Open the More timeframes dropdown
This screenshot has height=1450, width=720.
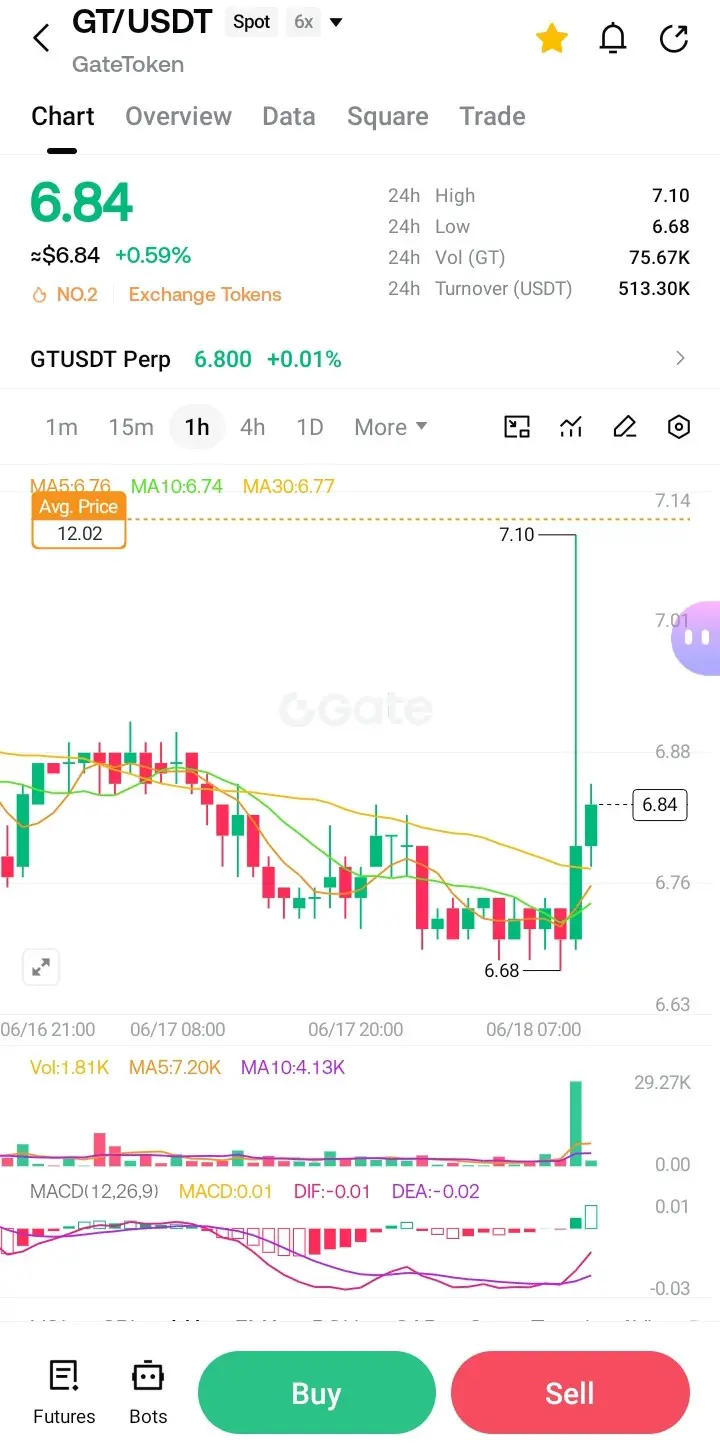pos(391,428)
